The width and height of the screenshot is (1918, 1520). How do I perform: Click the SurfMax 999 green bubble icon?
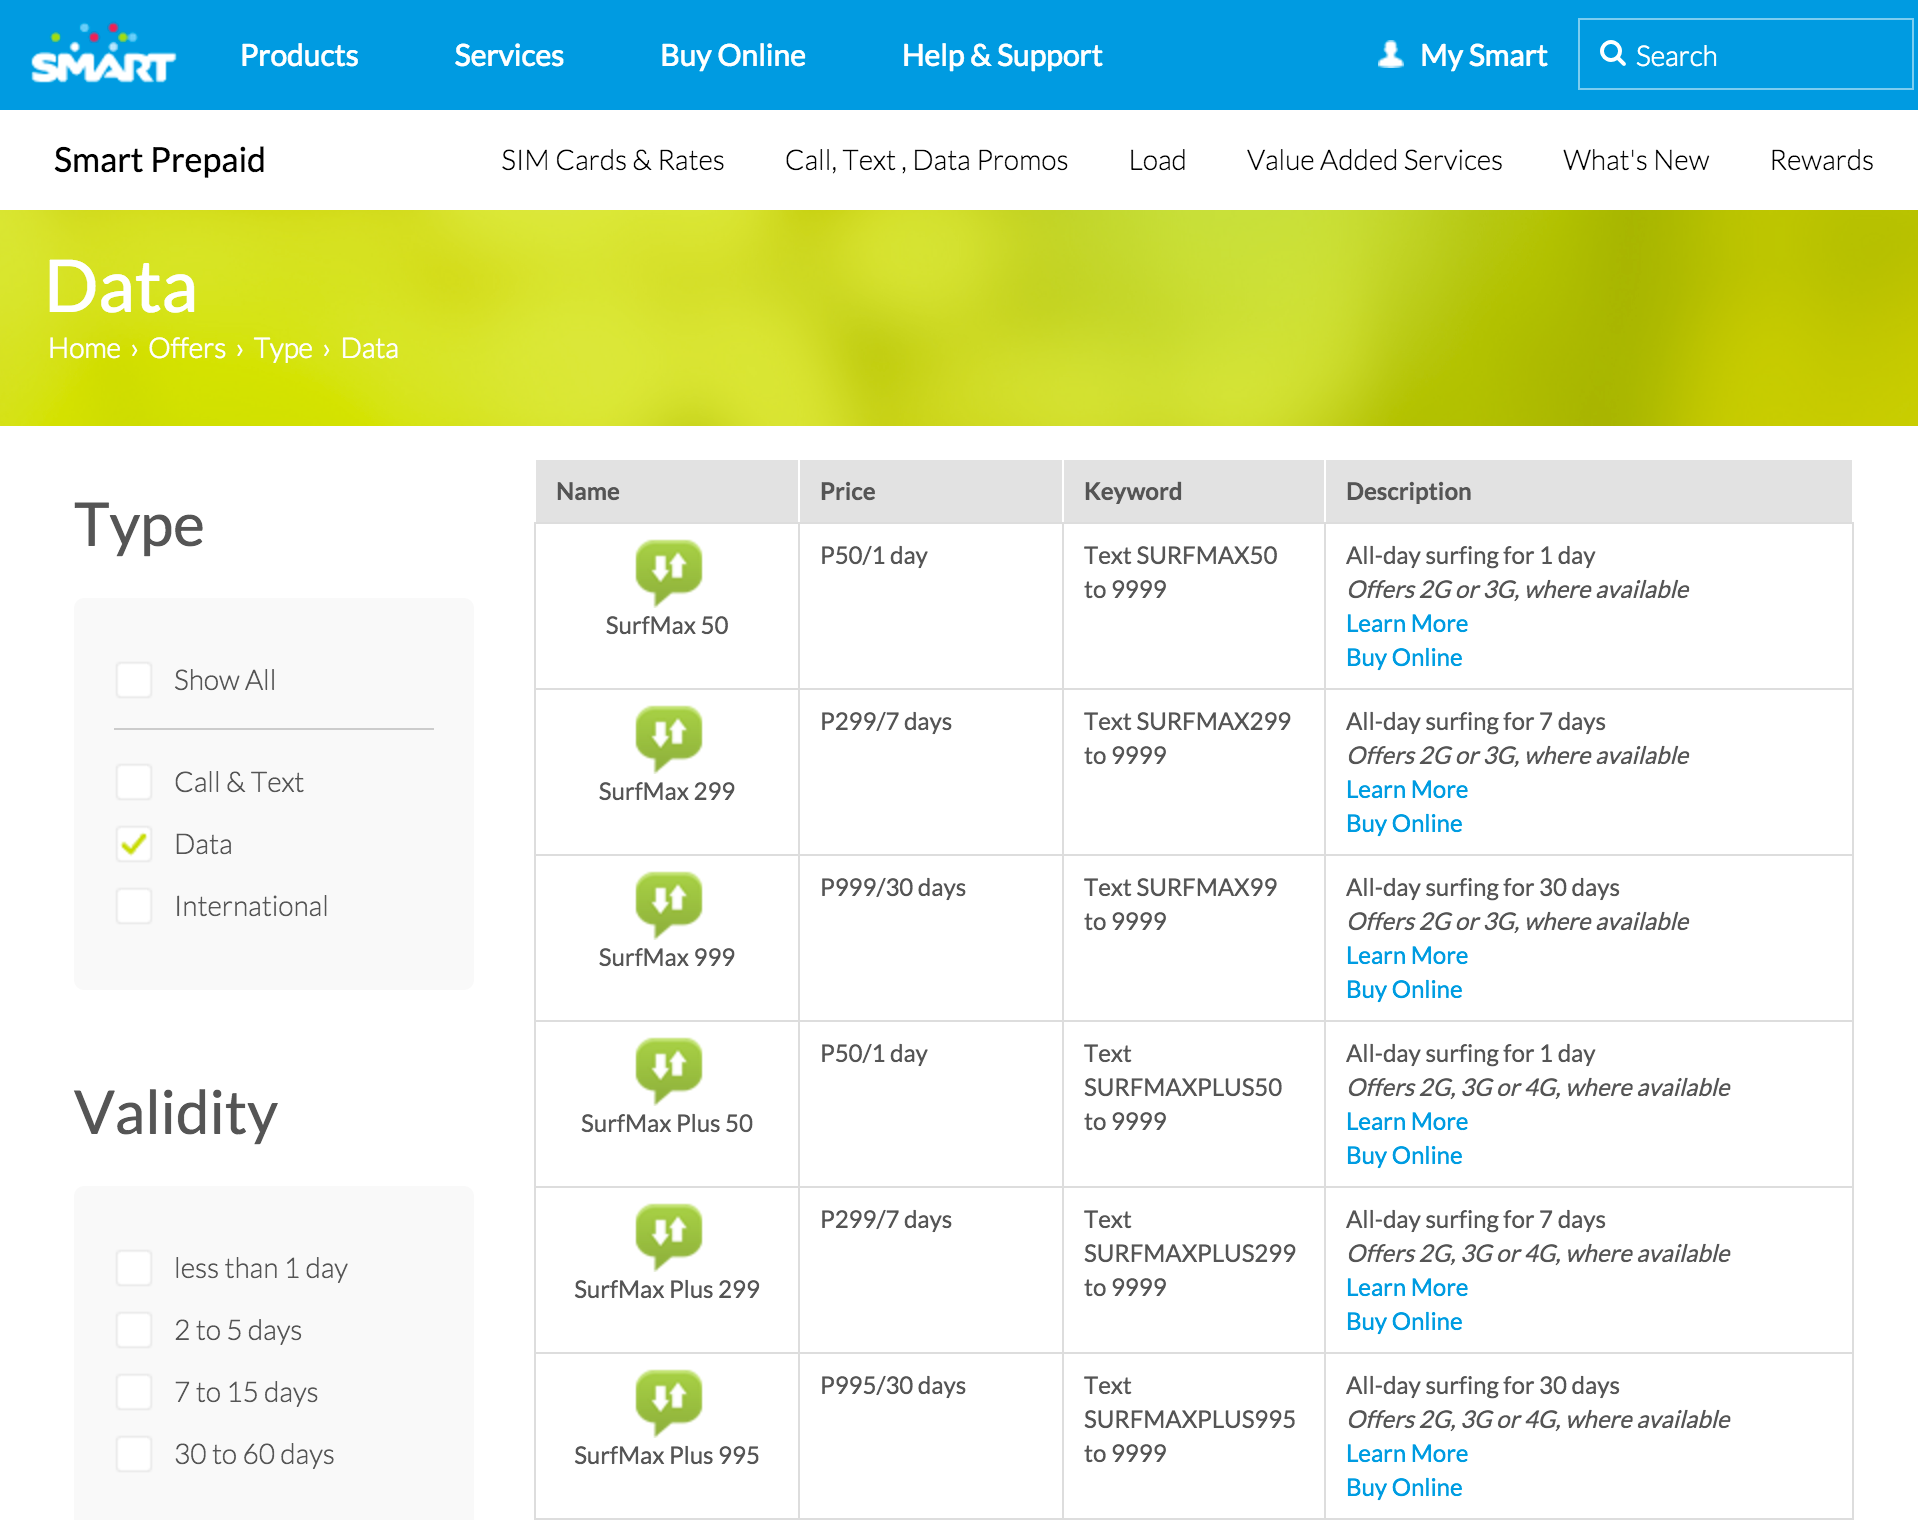coord(668,904)
